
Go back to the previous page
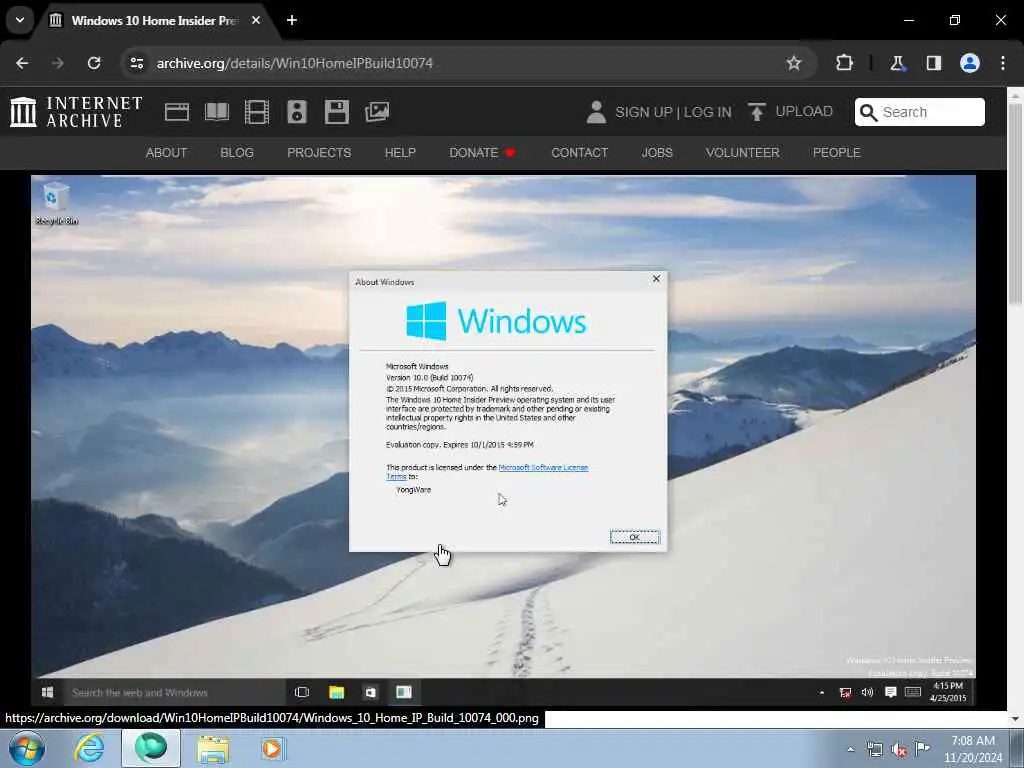pyautogui.click(x=22, y=63)
